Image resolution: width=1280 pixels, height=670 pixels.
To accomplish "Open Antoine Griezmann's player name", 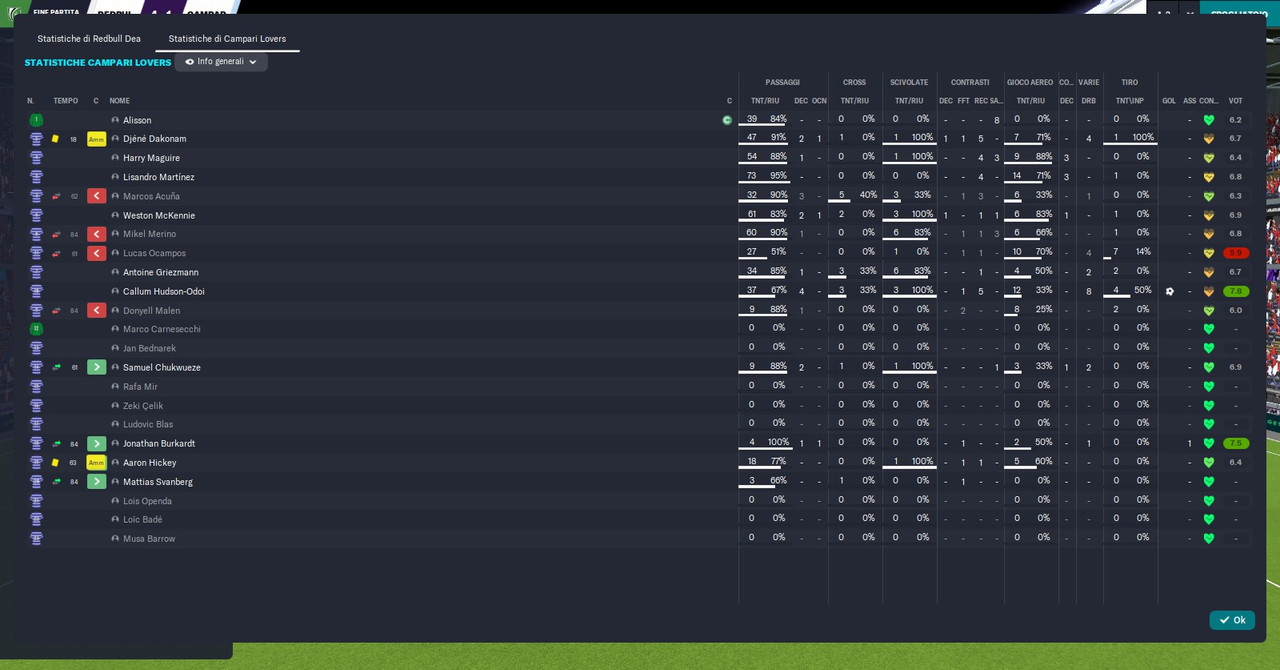I will tap(161, 272).
